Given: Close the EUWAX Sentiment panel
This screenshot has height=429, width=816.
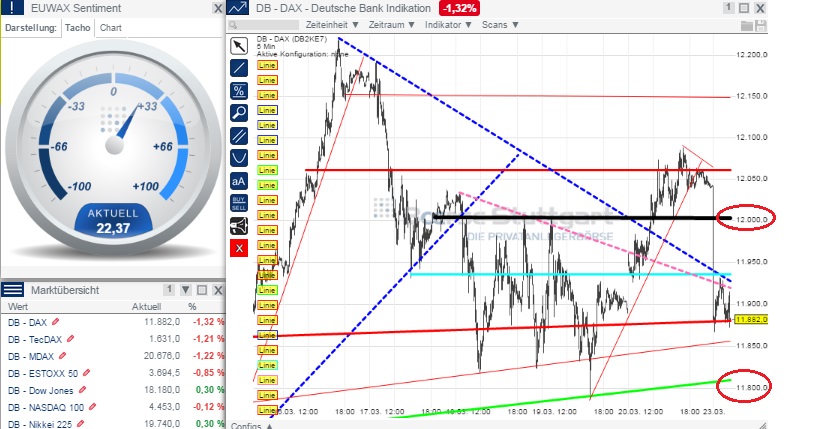Looking at the screenshot, I should (x=219, y=8).
